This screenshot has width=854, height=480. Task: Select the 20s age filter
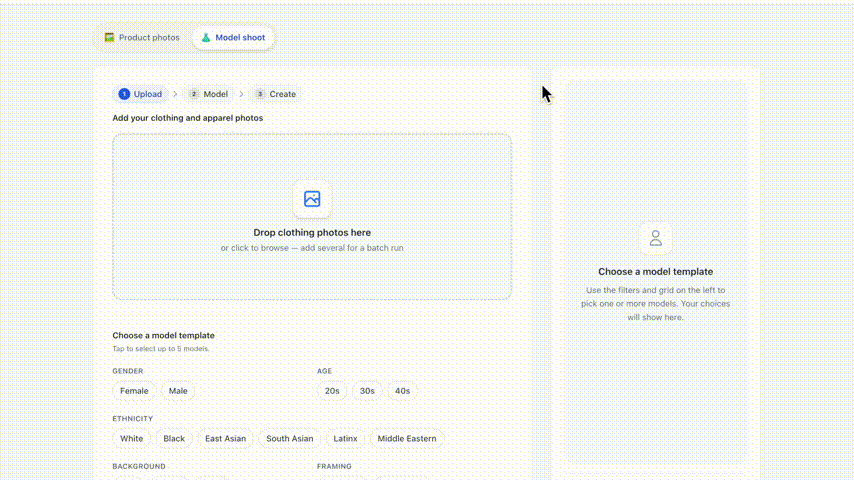[x=332, y=391]
